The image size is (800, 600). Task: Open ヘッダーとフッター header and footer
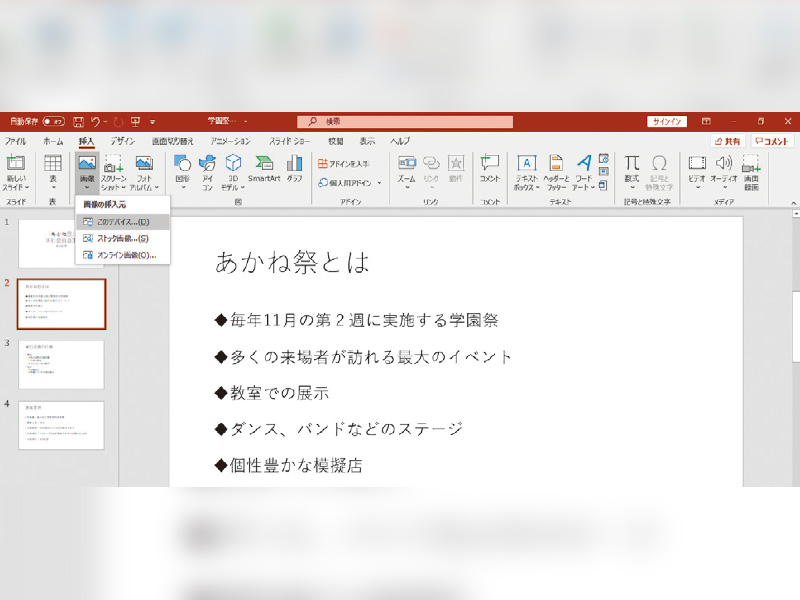(x=556, y=170)
